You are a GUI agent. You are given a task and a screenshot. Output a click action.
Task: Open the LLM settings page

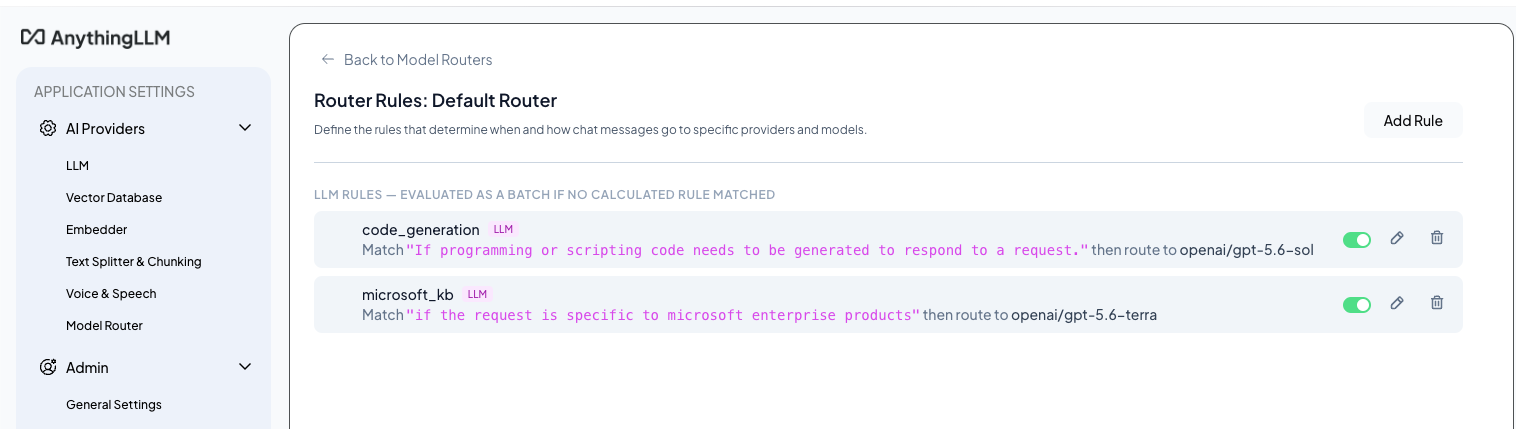coord(78,166)
